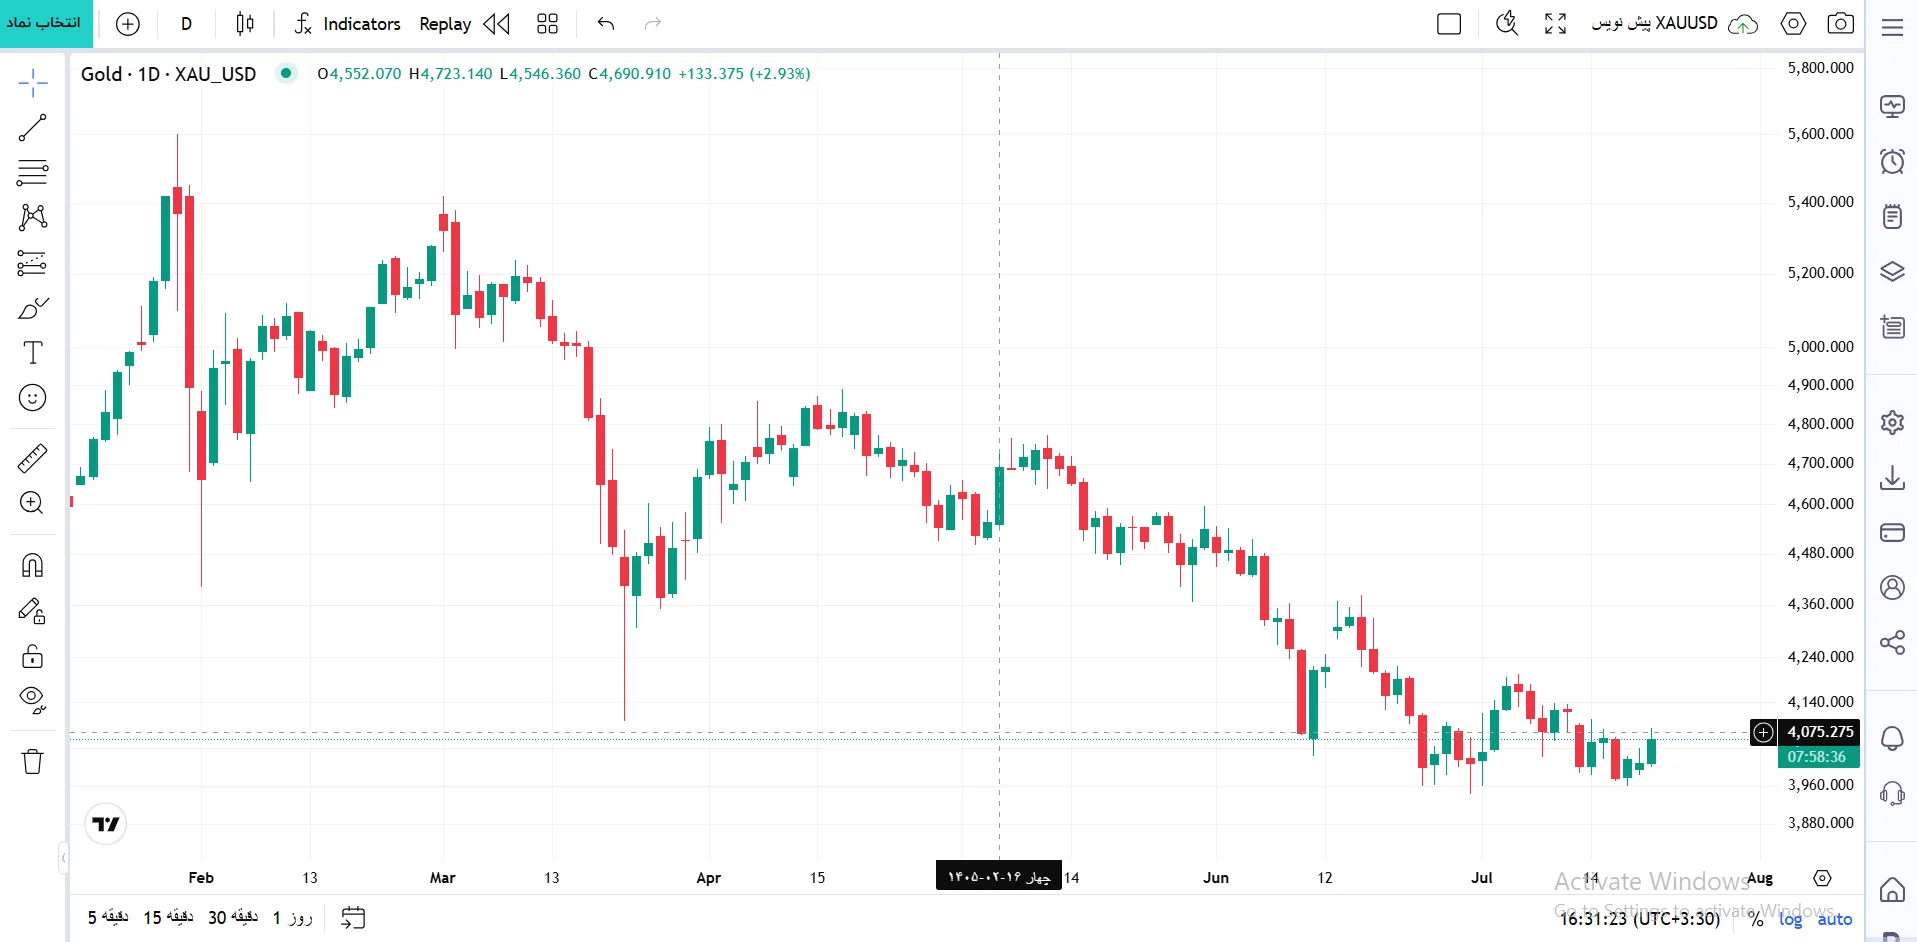The image size is (1917, 942).
Task: Open candle chart style dropdown
Action: pos(245,24)
